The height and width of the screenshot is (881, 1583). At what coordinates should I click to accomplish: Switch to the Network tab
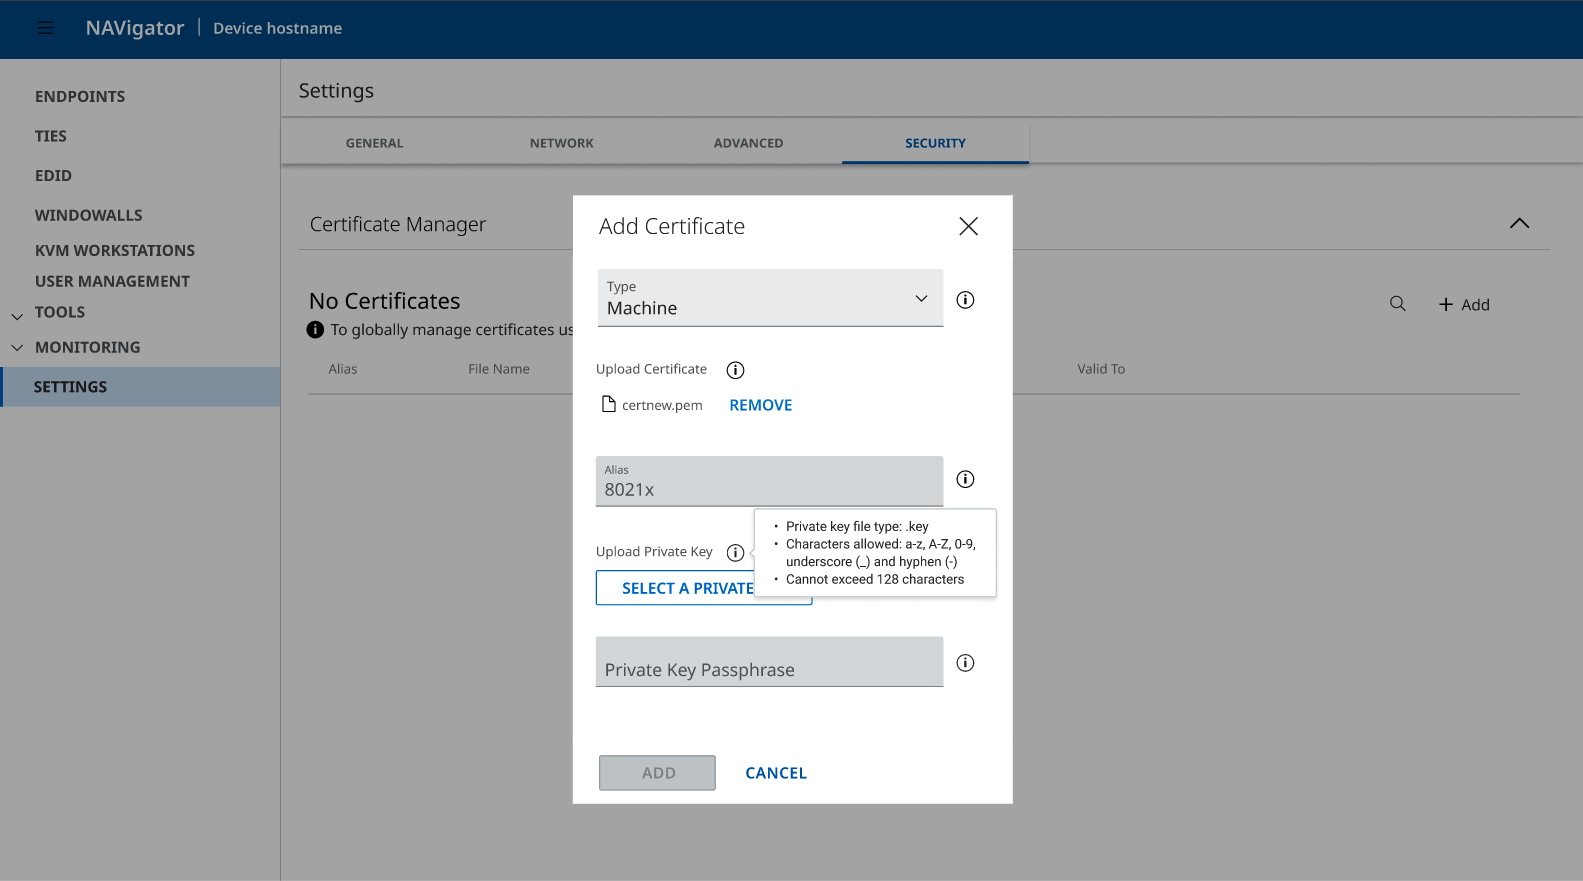(x=561, y=143)
